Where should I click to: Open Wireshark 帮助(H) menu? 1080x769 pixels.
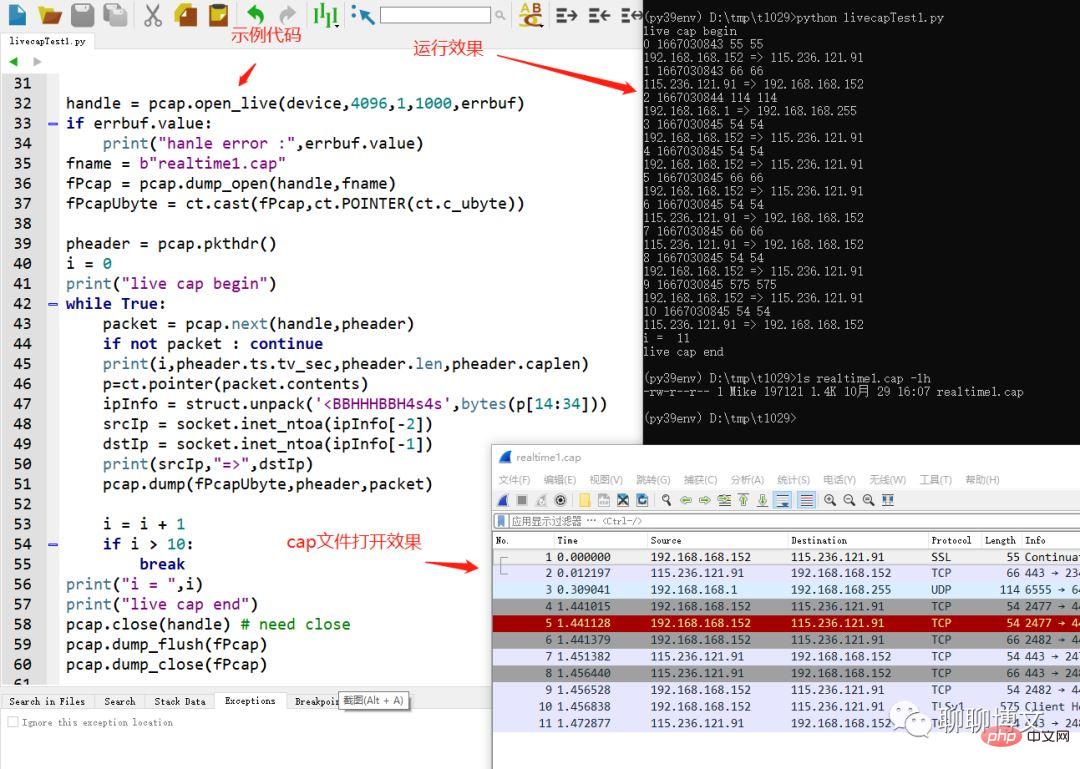[x=982, y=480]
